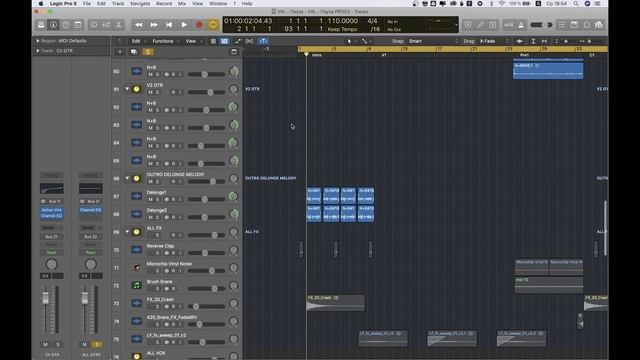
Task: Toggle yellow Solo on ALL GTRS channel strip
Action: [x=97, y=344]
